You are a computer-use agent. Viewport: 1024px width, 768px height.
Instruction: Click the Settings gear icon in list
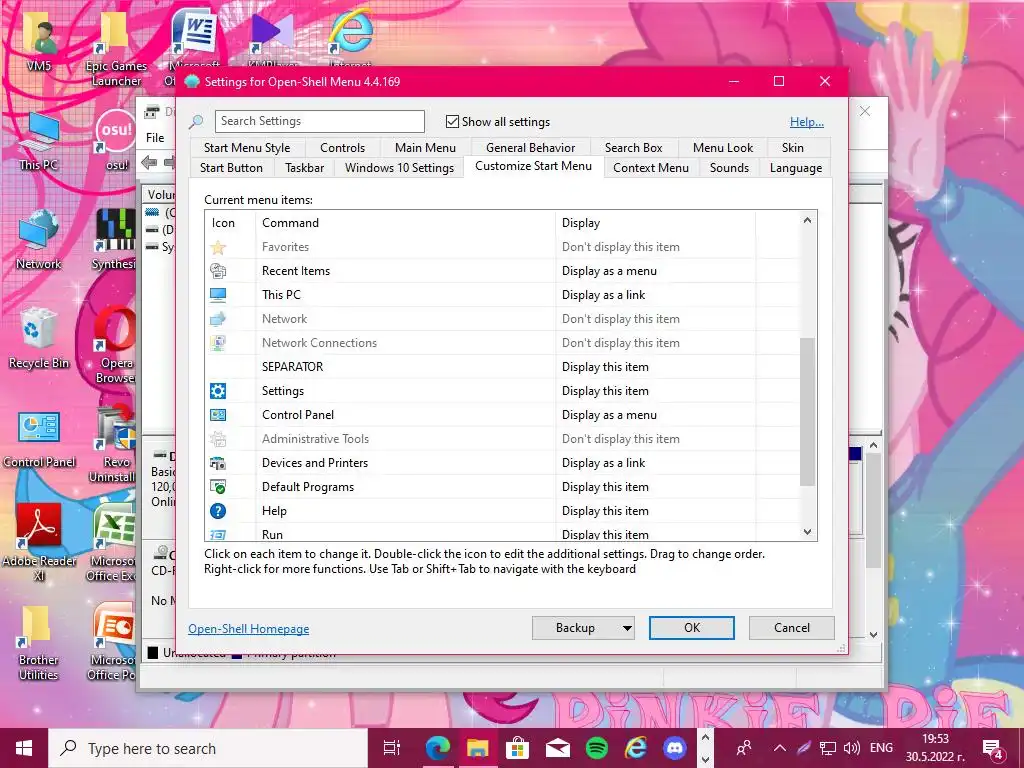pyautogui.click(x=217, y=391)
